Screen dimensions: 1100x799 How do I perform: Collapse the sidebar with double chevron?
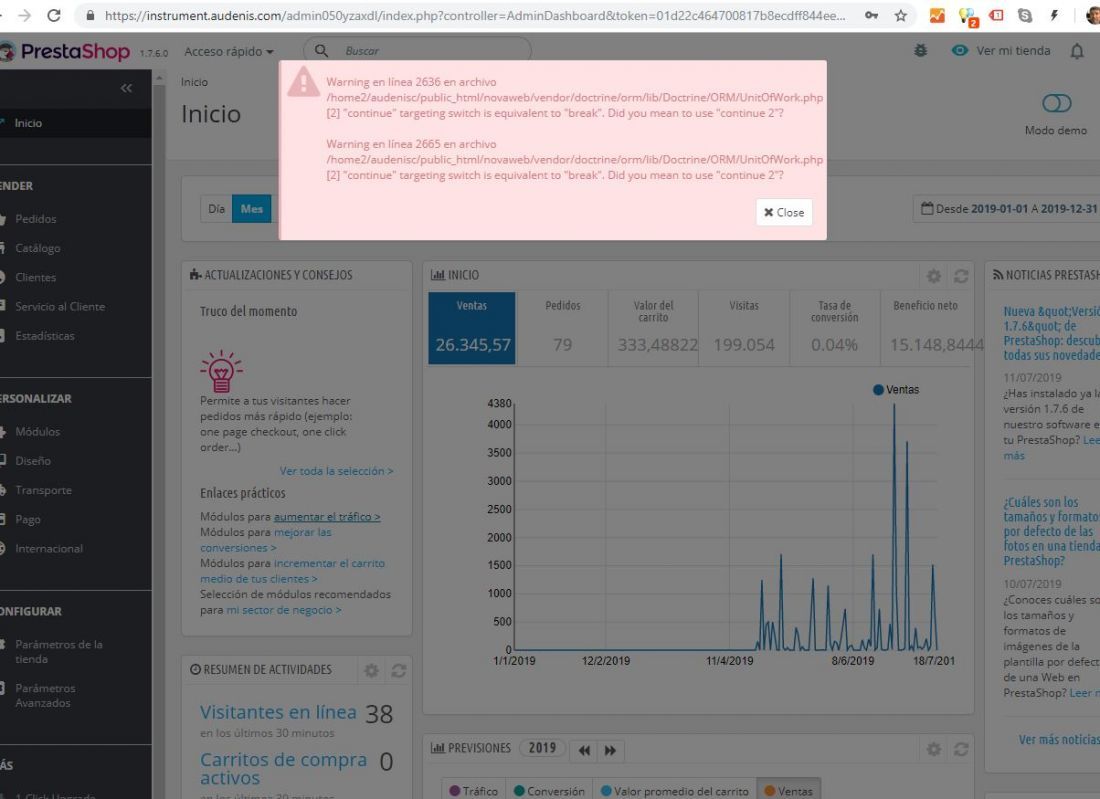tap(126, 88)
